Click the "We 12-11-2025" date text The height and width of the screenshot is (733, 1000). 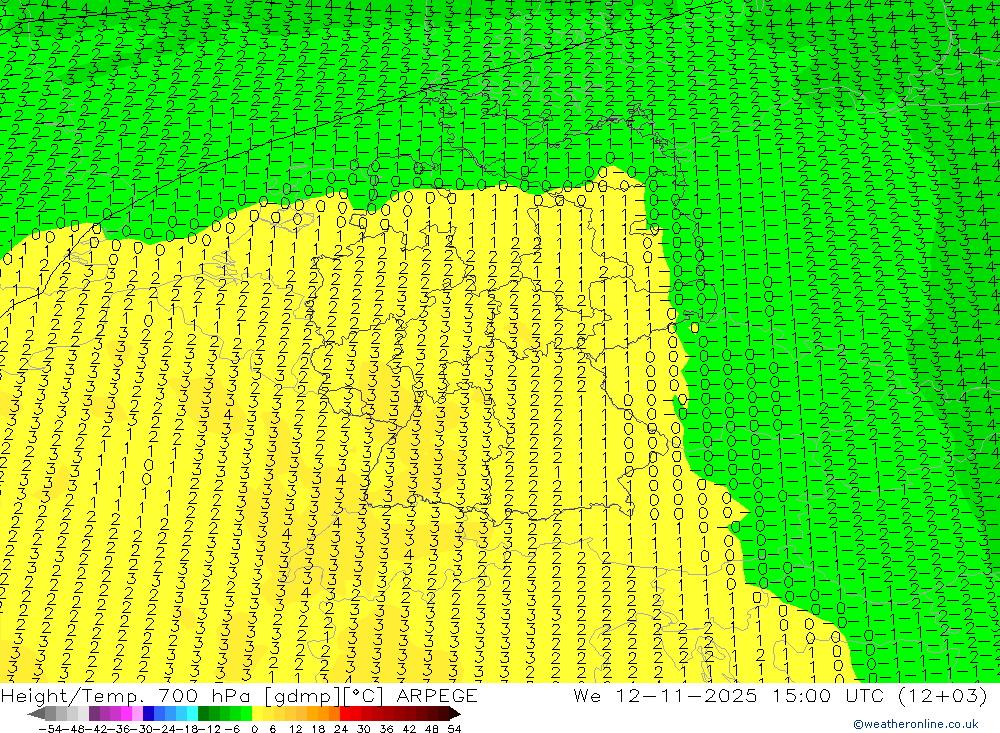[665, 695]
